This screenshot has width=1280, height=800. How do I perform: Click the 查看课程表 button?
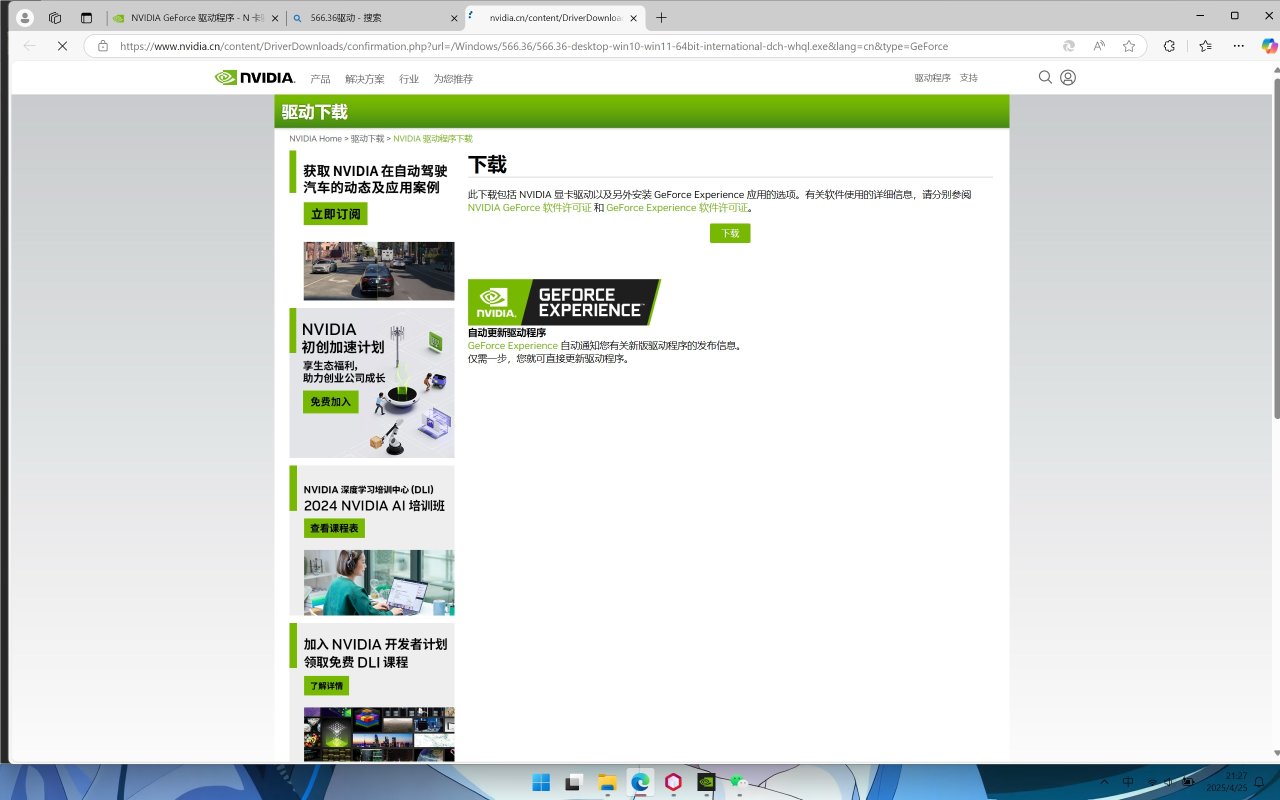[x=335, y=528]
